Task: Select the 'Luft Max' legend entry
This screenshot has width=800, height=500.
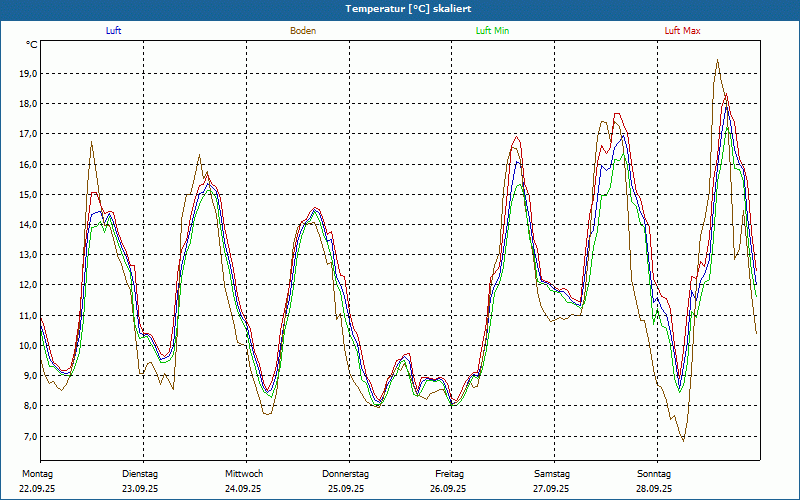Action: click(x=683, y=31)
